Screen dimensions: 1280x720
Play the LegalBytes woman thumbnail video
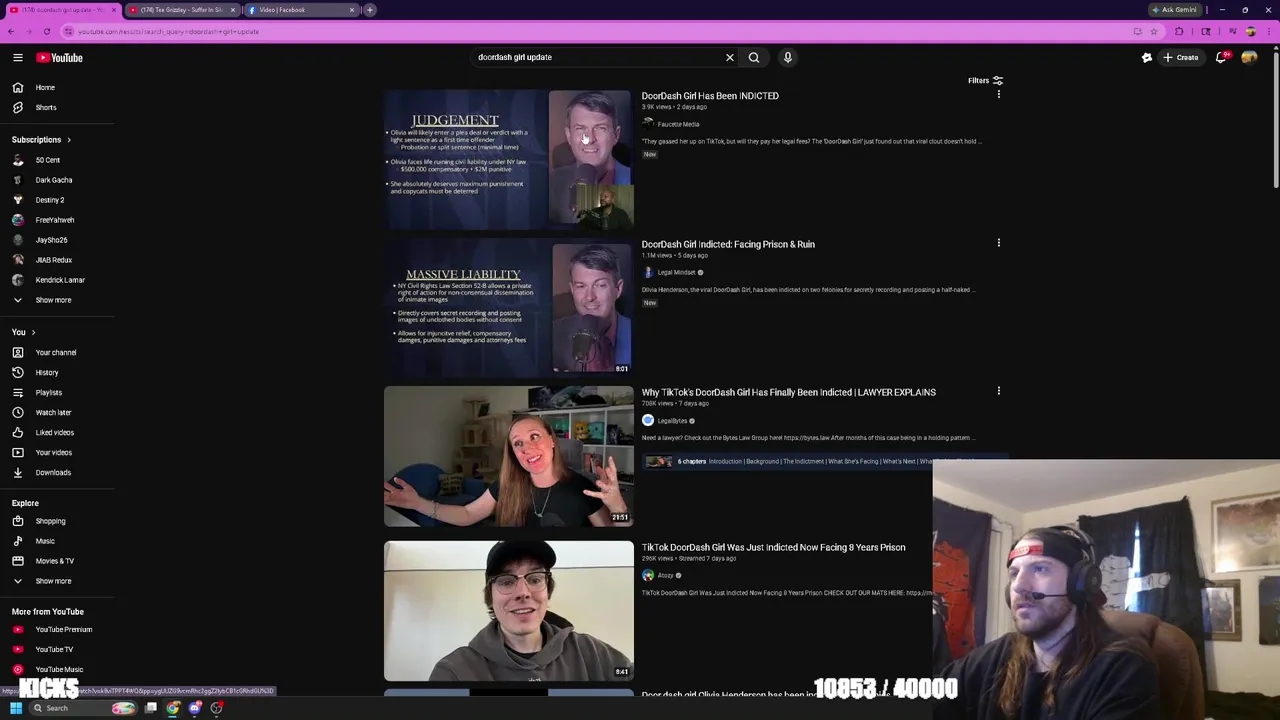click(x=508, y=456)
